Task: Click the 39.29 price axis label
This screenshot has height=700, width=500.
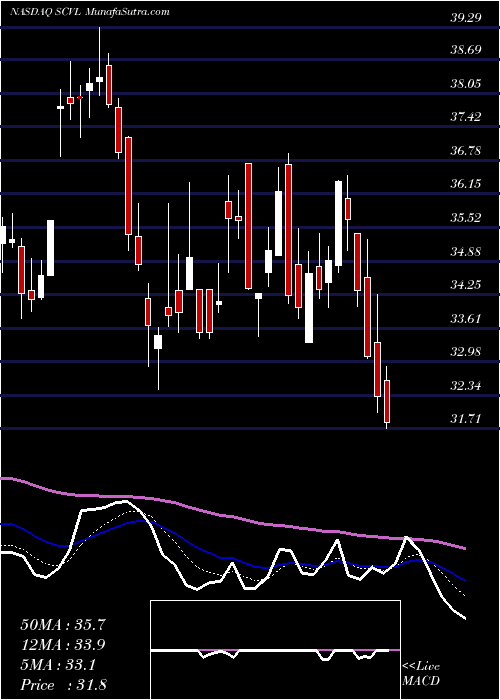Action: click(466, 17)
